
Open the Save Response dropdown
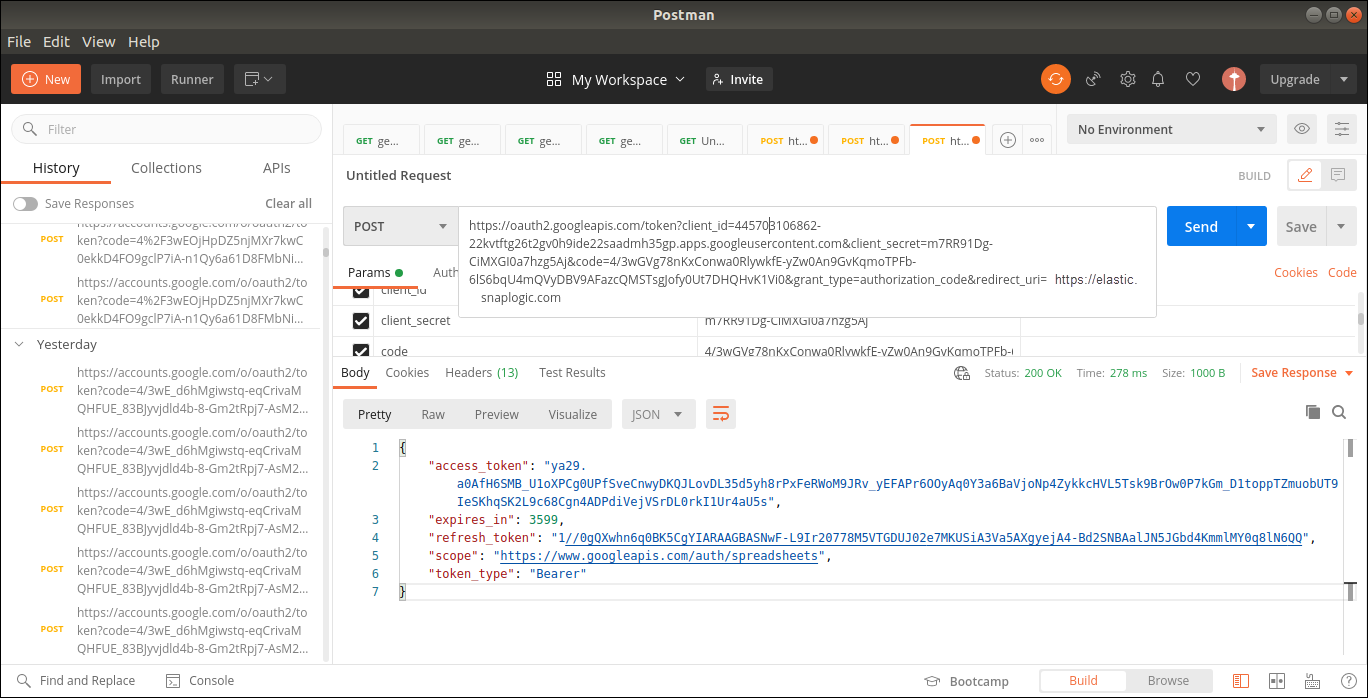[1302, 373]
